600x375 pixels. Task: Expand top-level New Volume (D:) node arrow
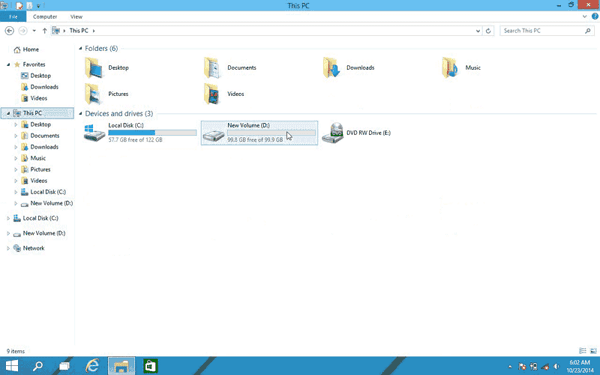8,233
